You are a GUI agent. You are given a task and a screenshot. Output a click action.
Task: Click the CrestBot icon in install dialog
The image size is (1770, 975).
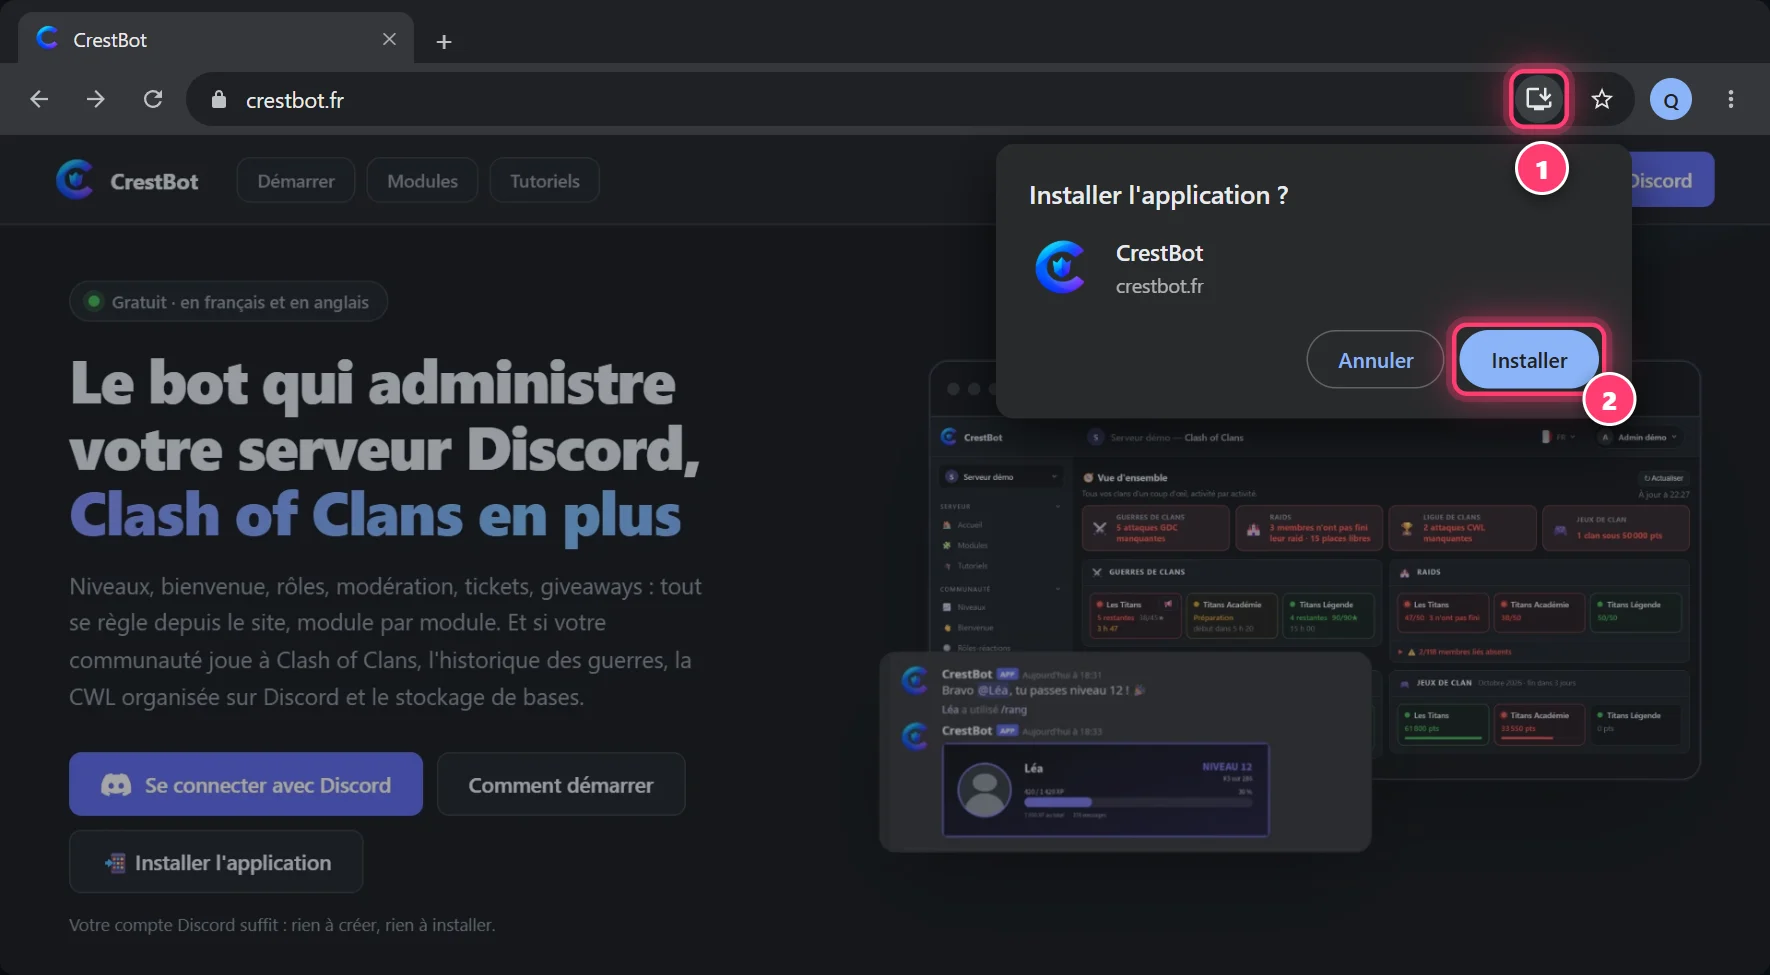[x=1061, y=267]
